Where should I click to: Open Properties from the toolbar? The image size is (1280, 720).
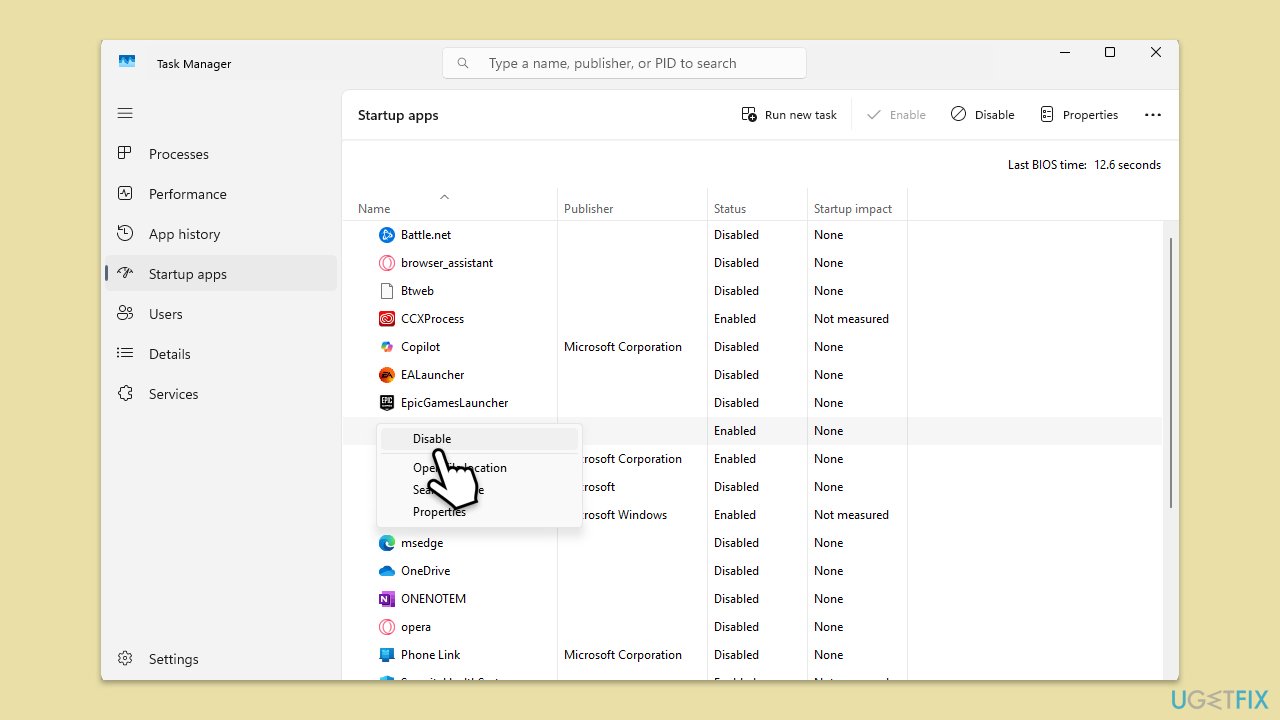pyautogui.click(x=1079, y=115)
